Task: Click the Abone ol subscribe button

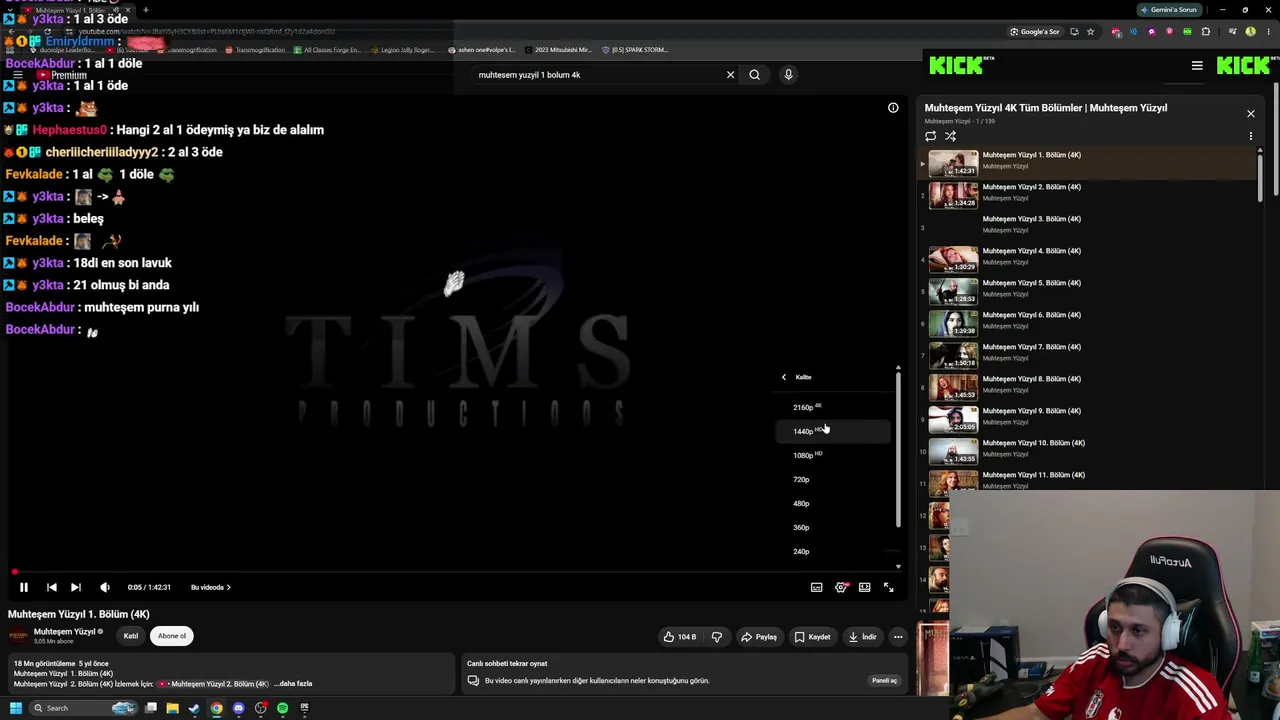Action: 172,636
